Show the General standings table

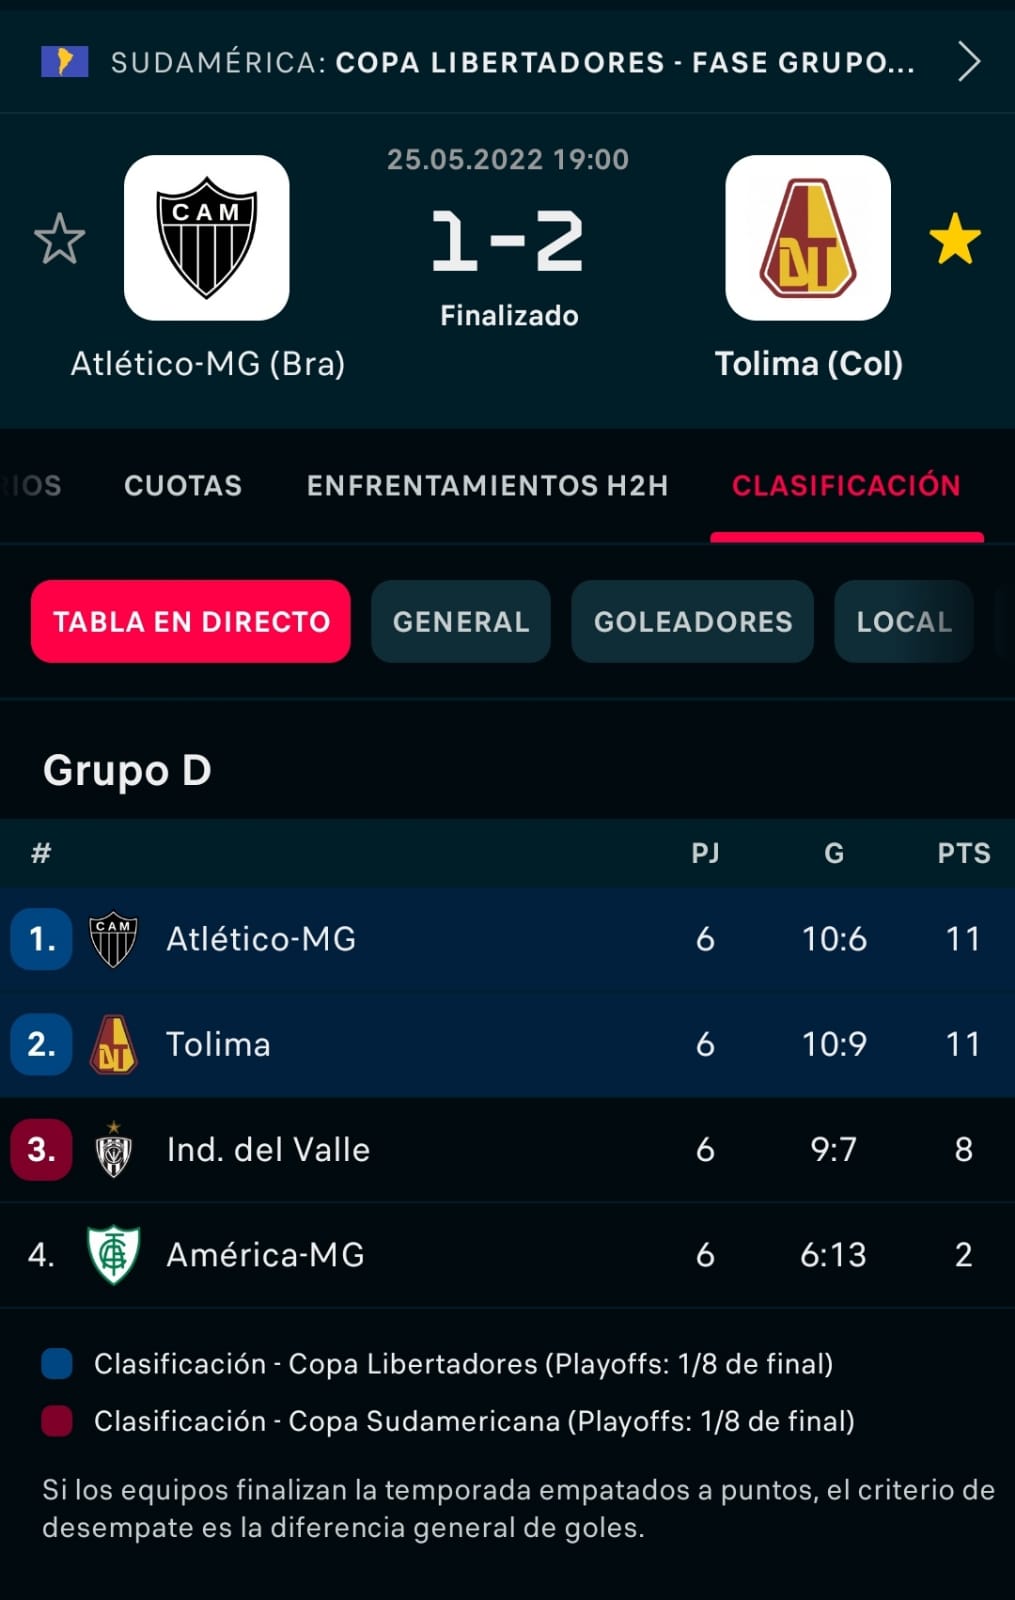point(461,622)
